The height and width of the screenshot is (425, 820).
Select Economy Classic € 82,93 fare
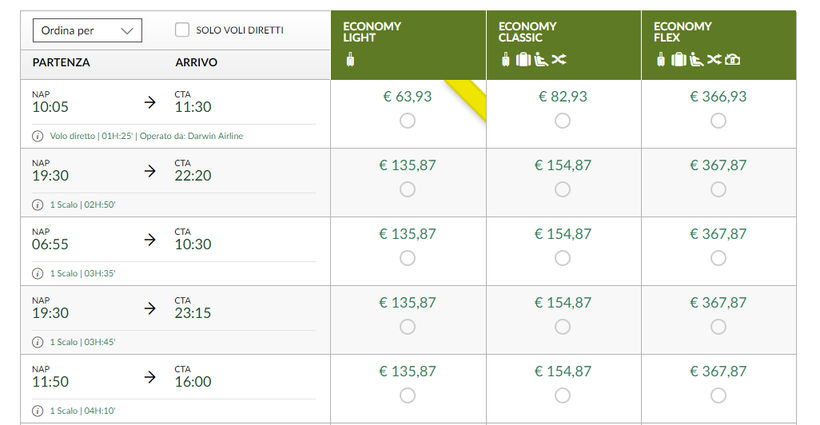563,121
